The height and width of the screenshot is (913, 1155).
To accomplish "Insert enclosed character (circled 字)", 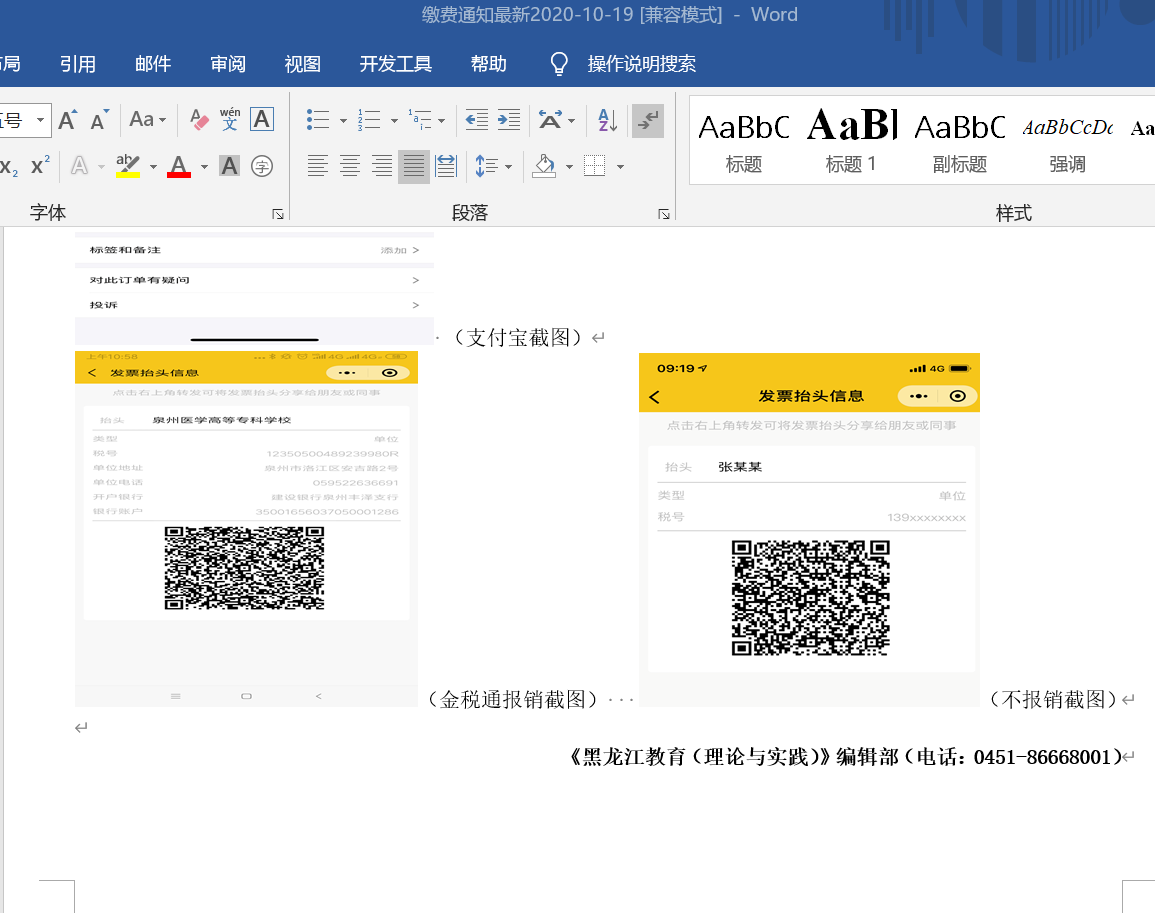I will coord(261,166).
